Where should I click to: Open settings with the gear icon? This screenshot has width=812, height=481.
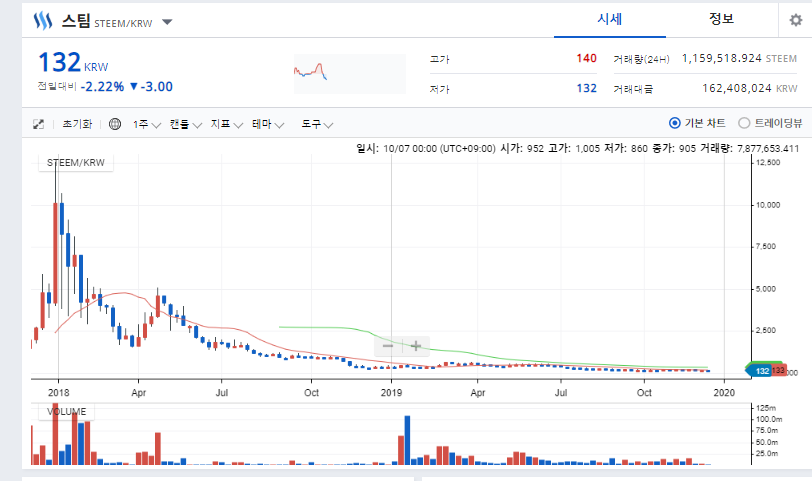795,20
